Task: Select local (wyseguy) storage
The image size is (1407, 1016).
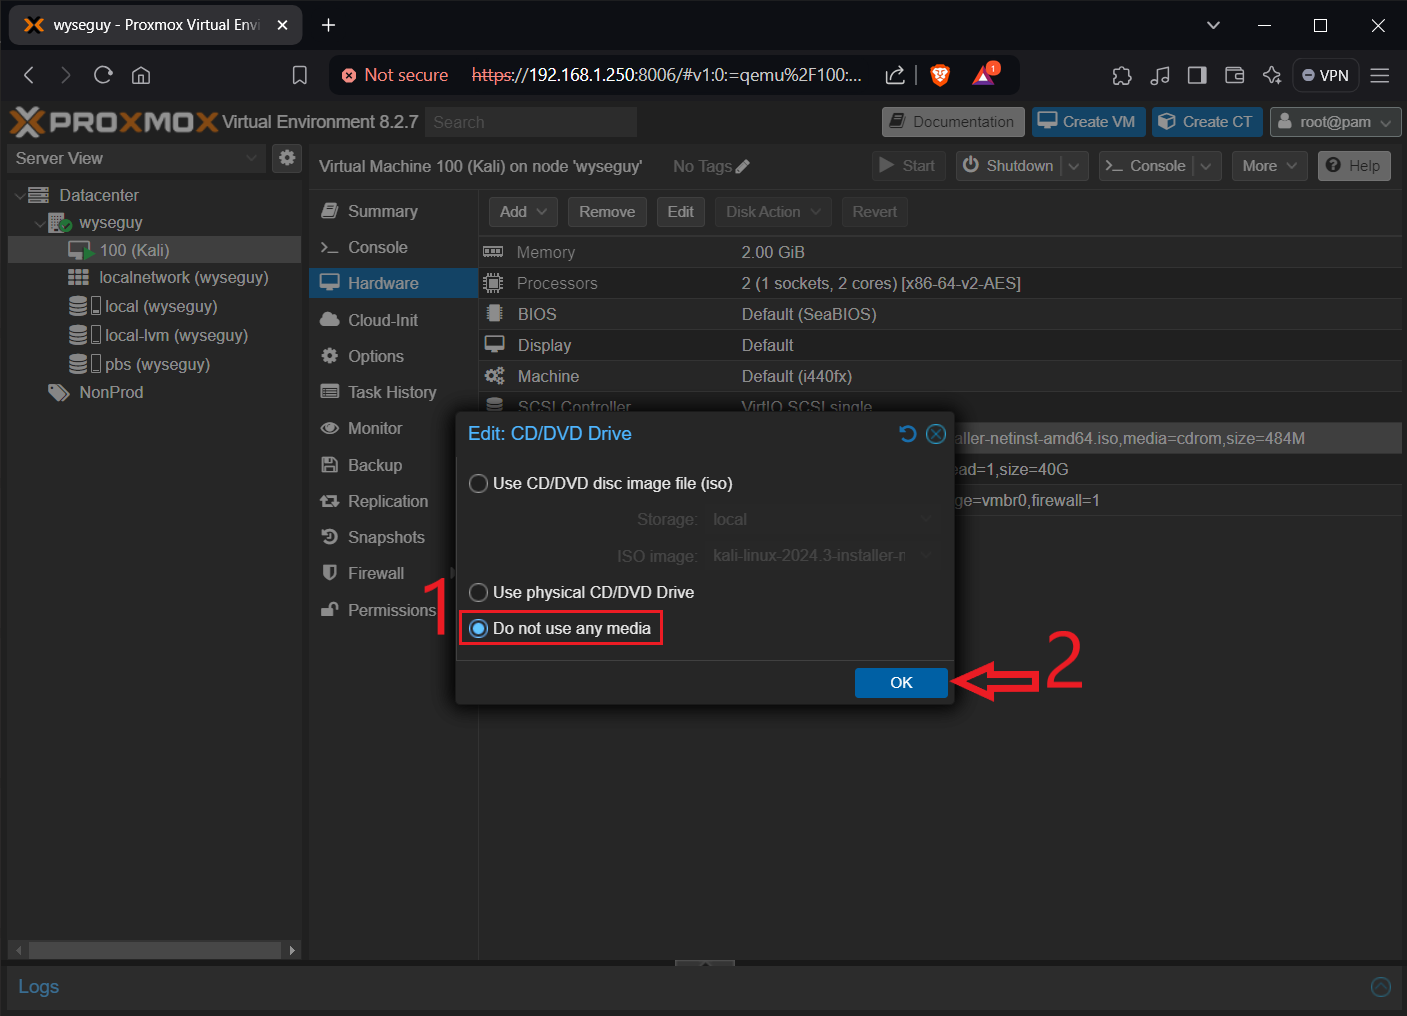Action: click(x=160, y=306)
